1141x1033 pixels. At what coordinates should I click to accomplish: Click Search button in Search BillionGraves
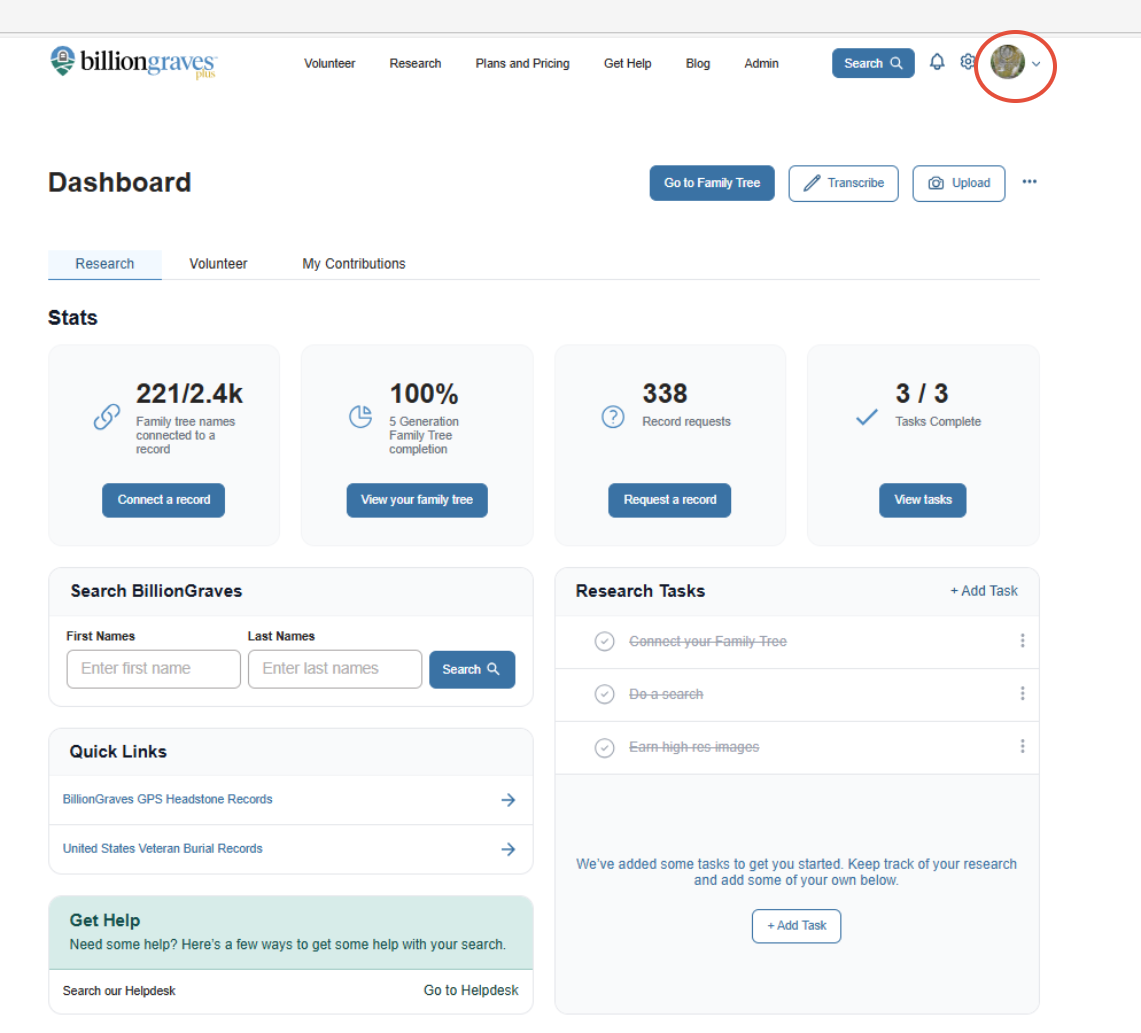472,669
